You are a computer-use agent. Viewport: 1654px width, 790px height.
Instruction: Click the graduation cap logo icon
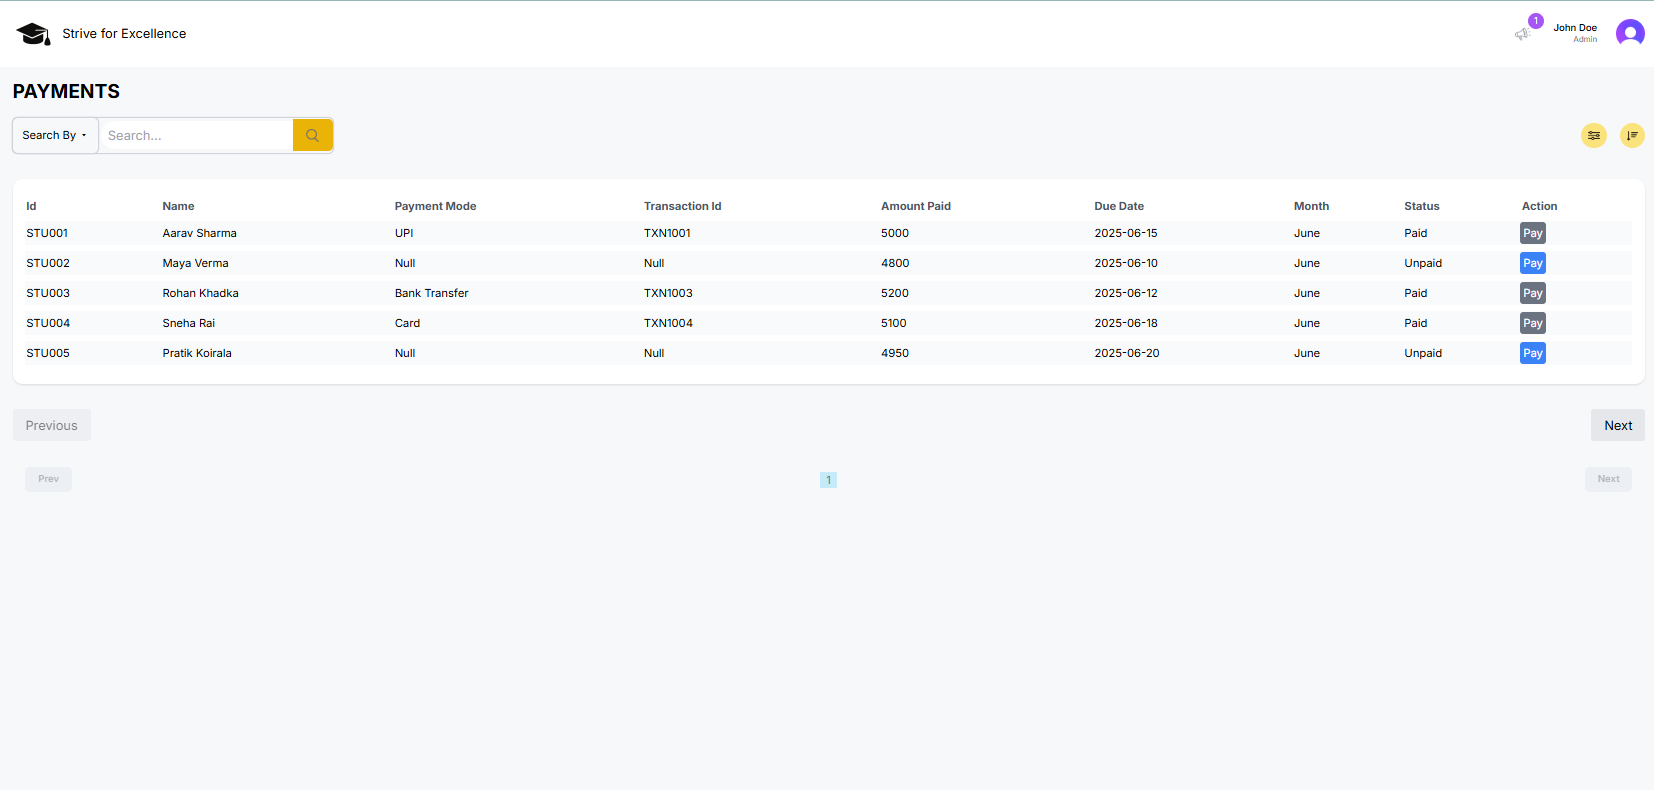point(33,34)
